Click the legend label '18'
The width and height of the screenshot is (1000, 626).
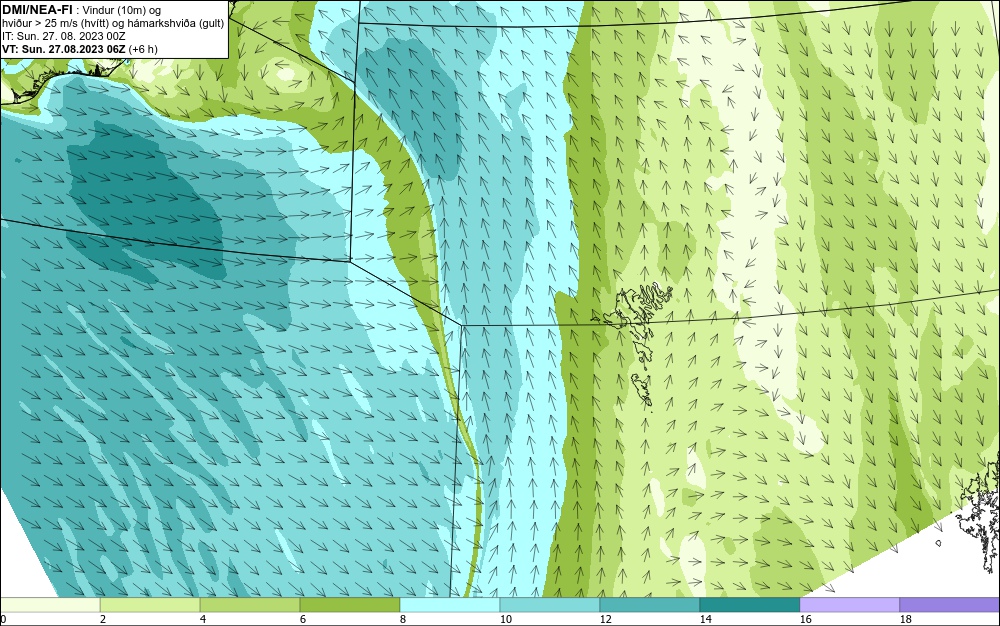[905, 619]
